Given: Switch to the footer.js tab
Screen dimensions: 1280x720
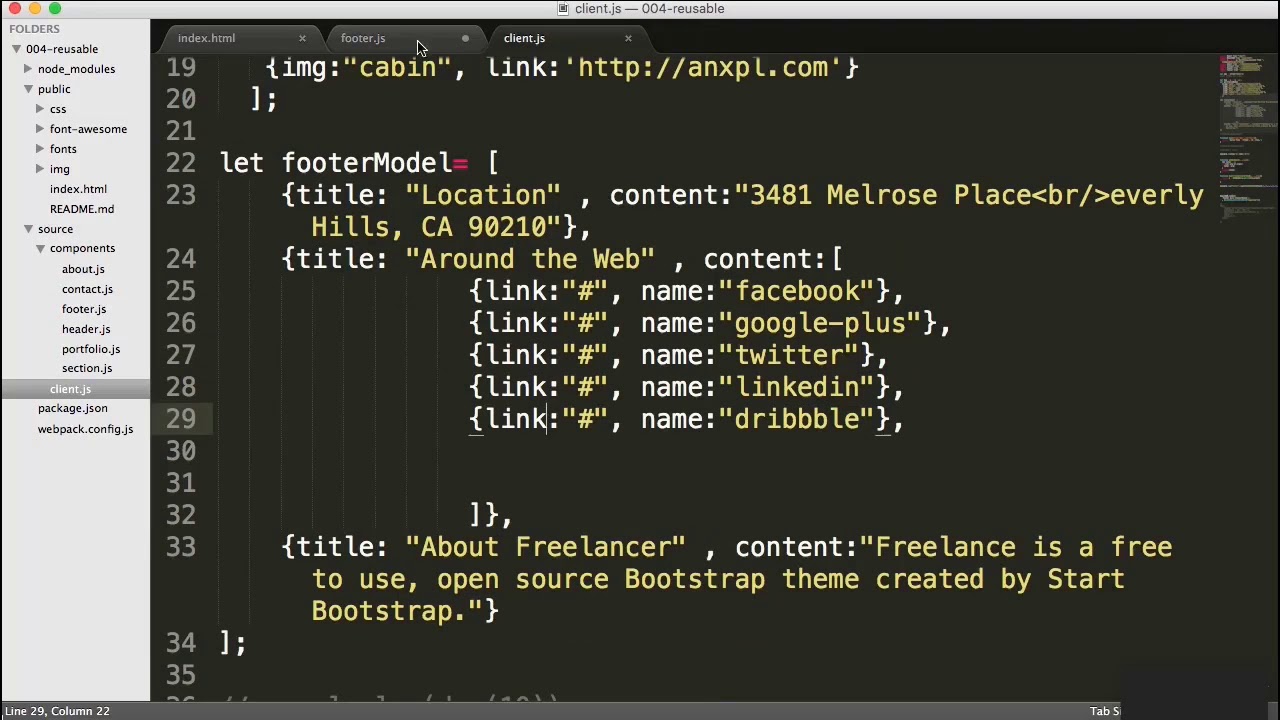Looking at the screenshot, I should tap(362, 38).
